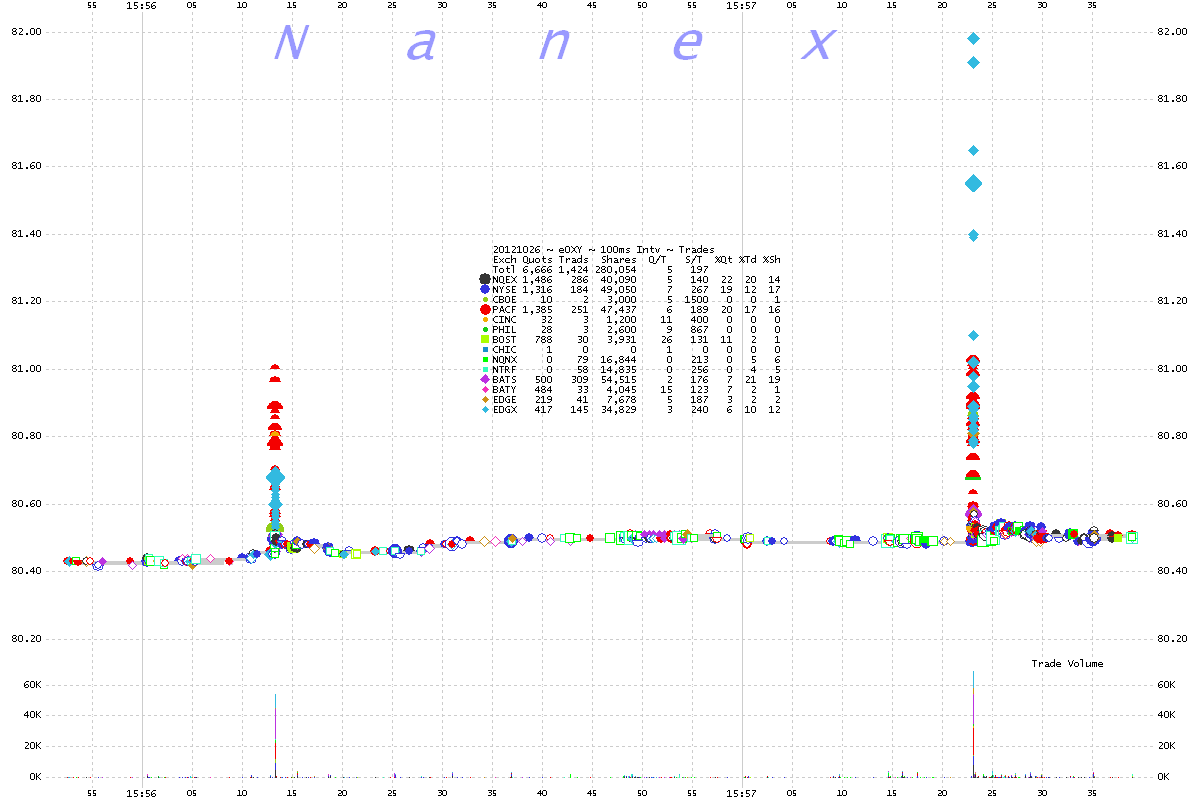Click the PHIL green dot legend marker

click(x=485, y=329)
